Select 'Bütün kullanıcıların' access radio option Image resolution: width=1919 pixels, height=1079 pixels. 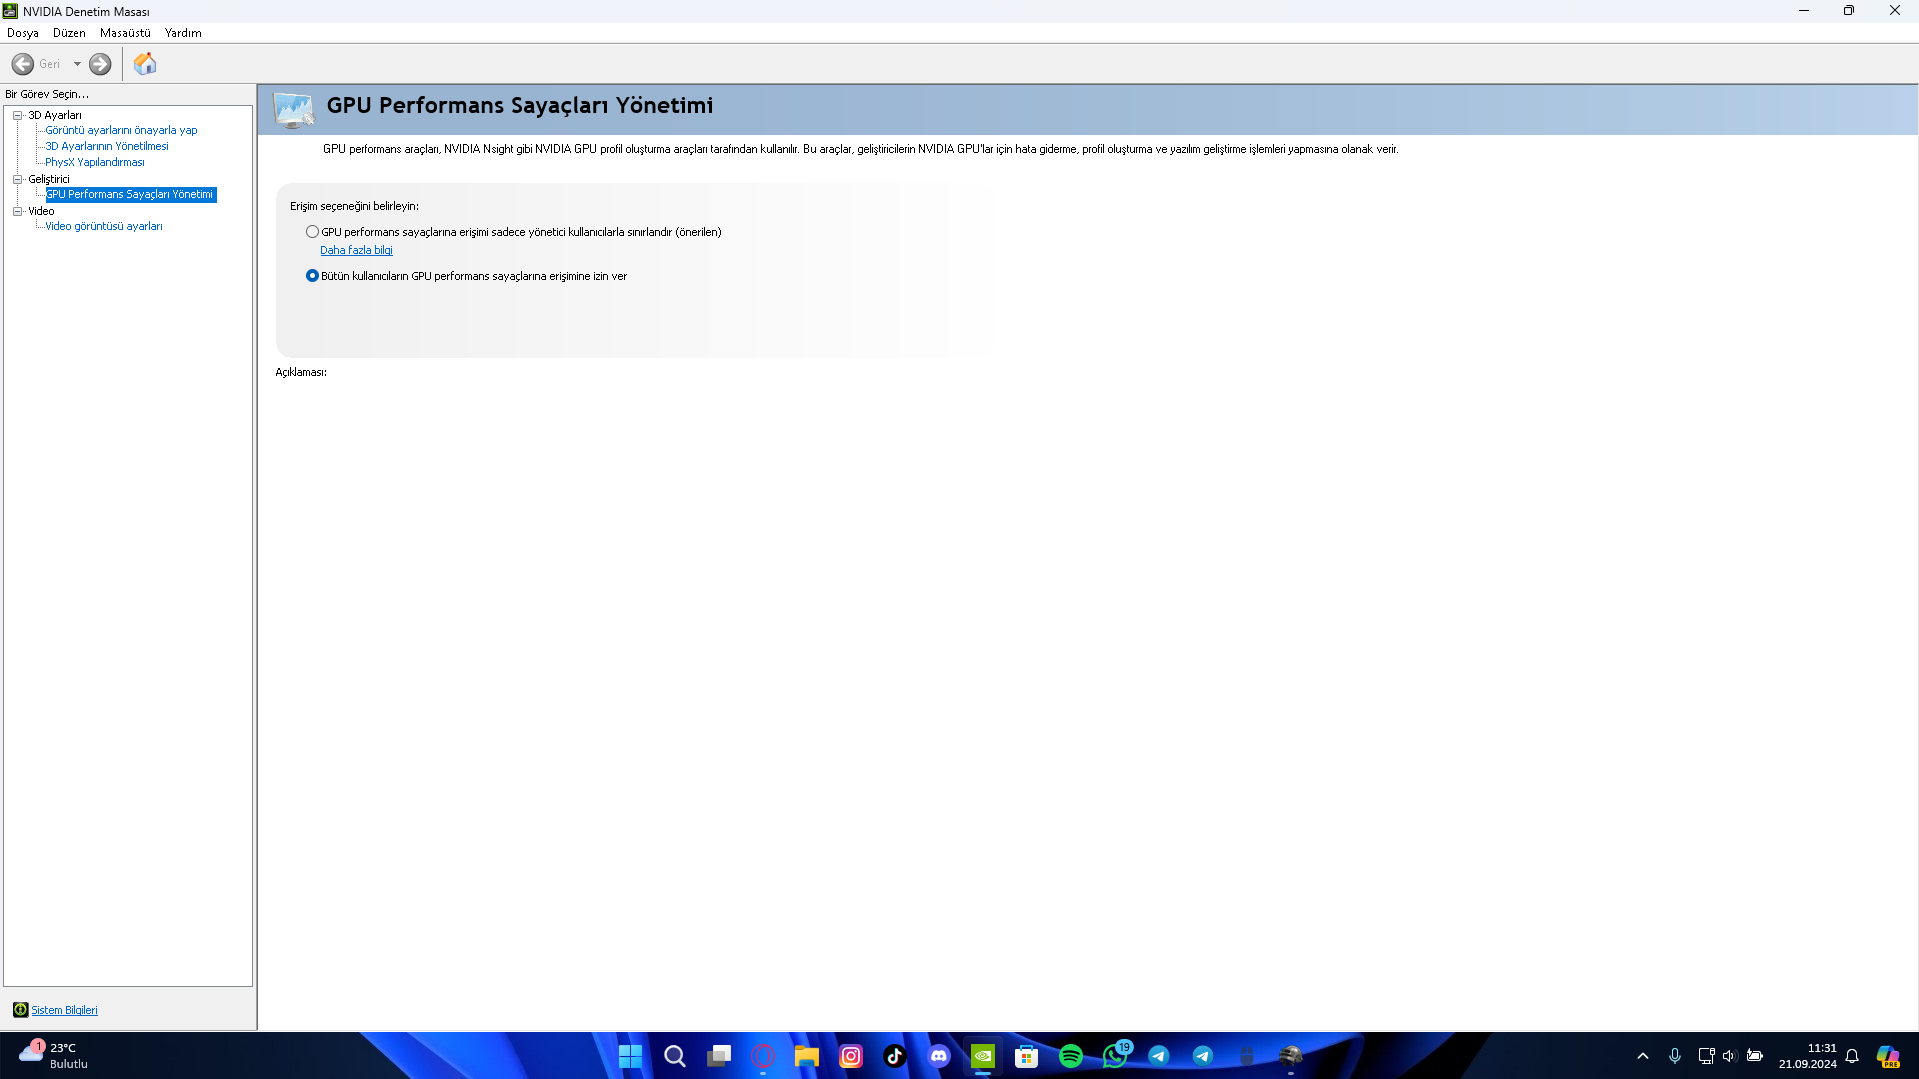pyautogui.click(x=313, y=276)
